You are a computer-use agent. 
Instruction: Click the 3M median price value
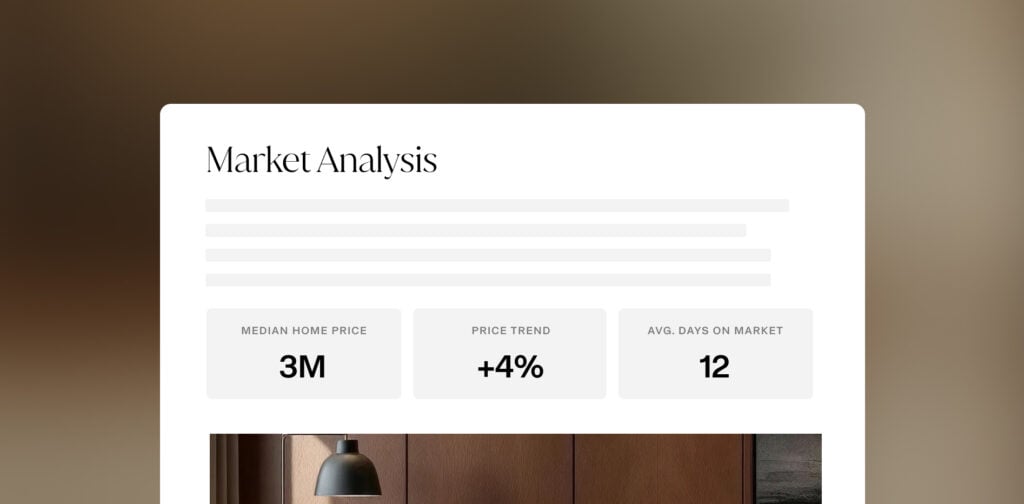pyautogui.click(x=303, y=367)
